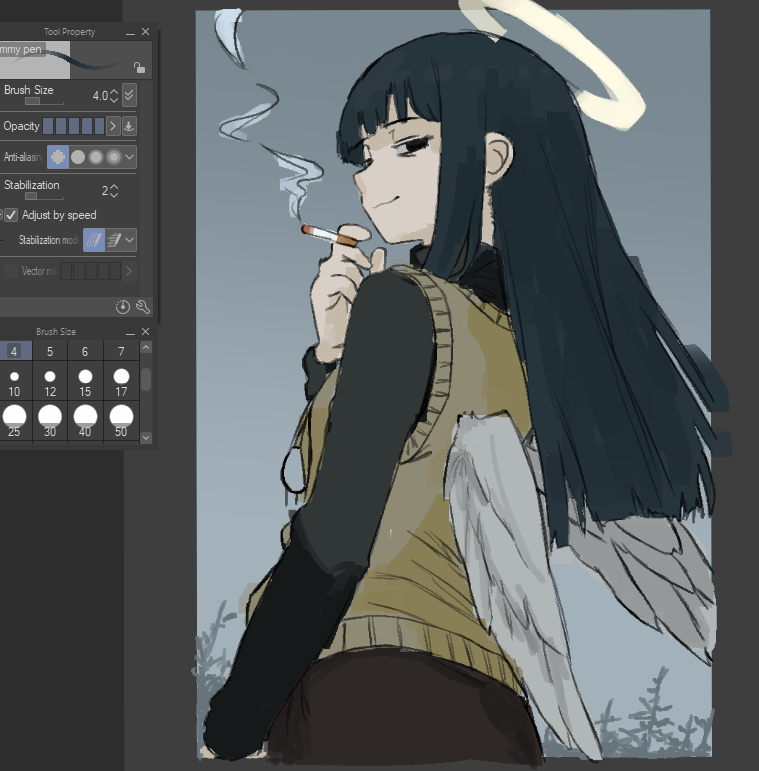759x771 pixels.
Task: Expand Vector magnet right arrow
Action: 129,271
